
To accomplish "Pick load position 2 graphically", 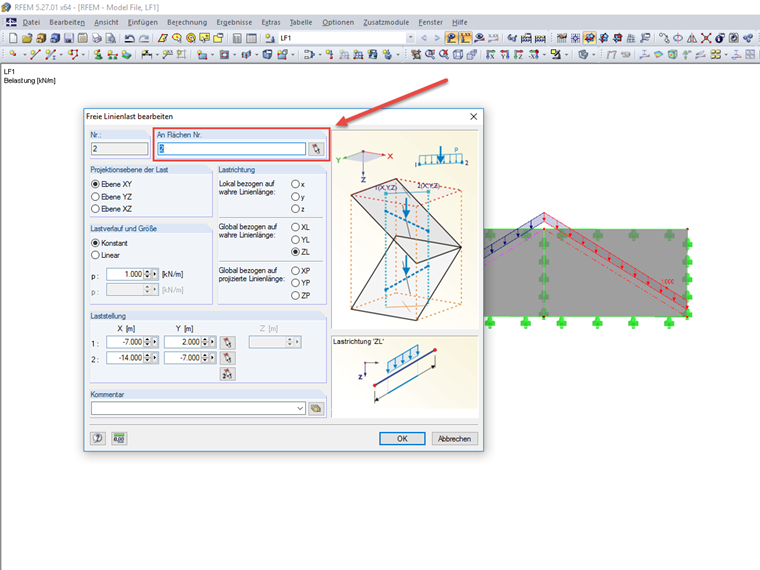I will (x=227, y=358).
